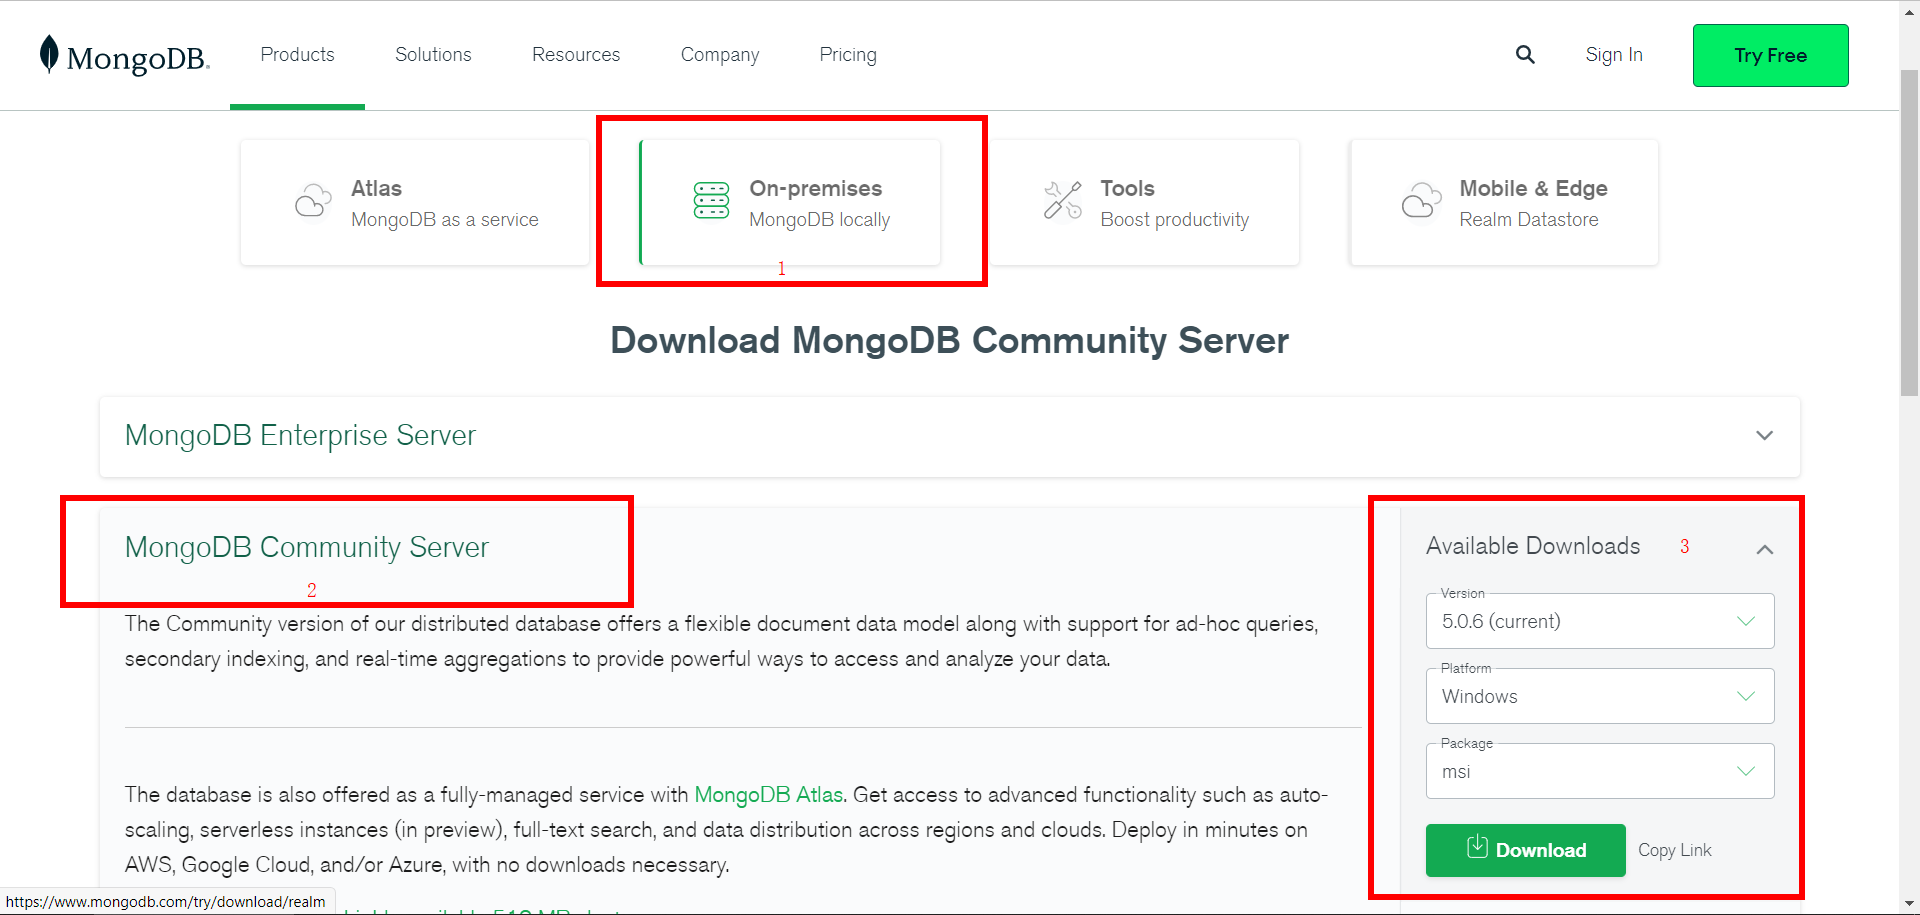Image resolution: width=1920 pixels, height=915 pixels.
Task: Open the Version dropdown showing 5.0.6
Action: pos(1600,621)
